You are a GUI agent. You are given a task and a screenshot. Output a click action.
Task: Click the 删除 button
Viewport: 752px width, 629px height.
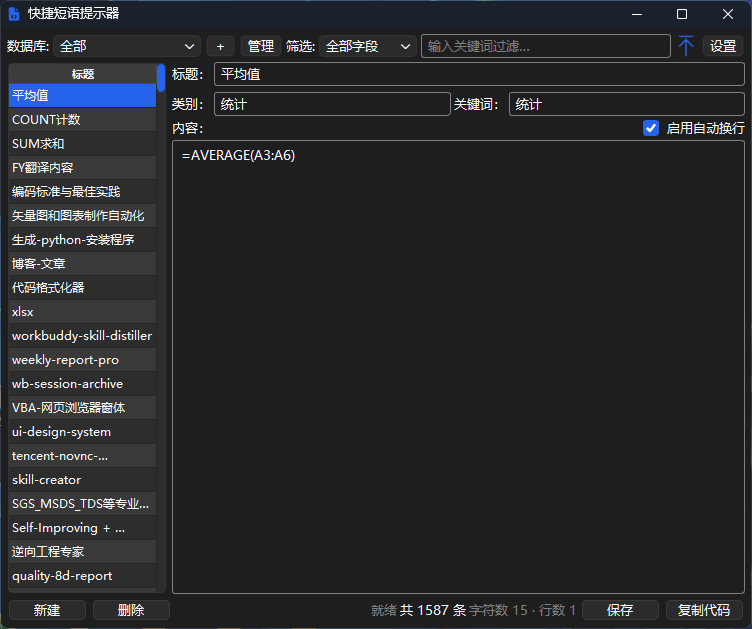point(131,610)
